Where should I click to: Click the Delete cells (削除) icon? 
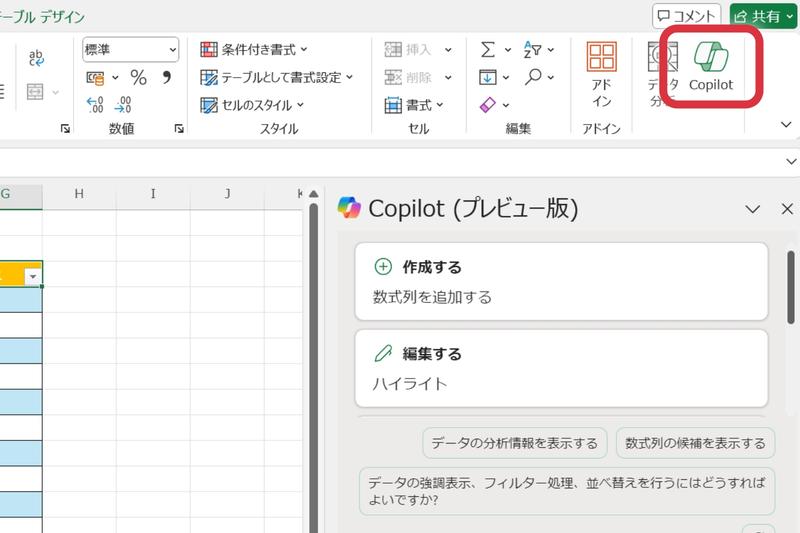[393, 78]
